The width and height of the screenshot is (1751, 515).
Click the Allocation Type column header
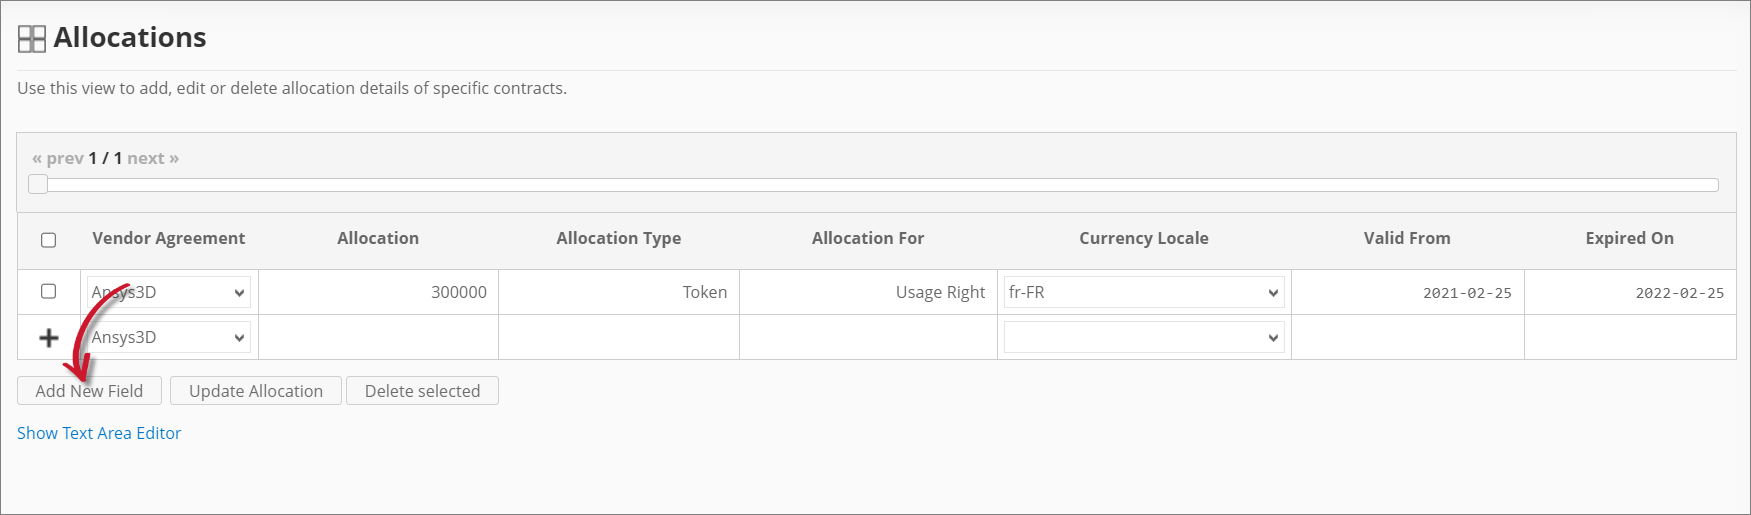618,238
